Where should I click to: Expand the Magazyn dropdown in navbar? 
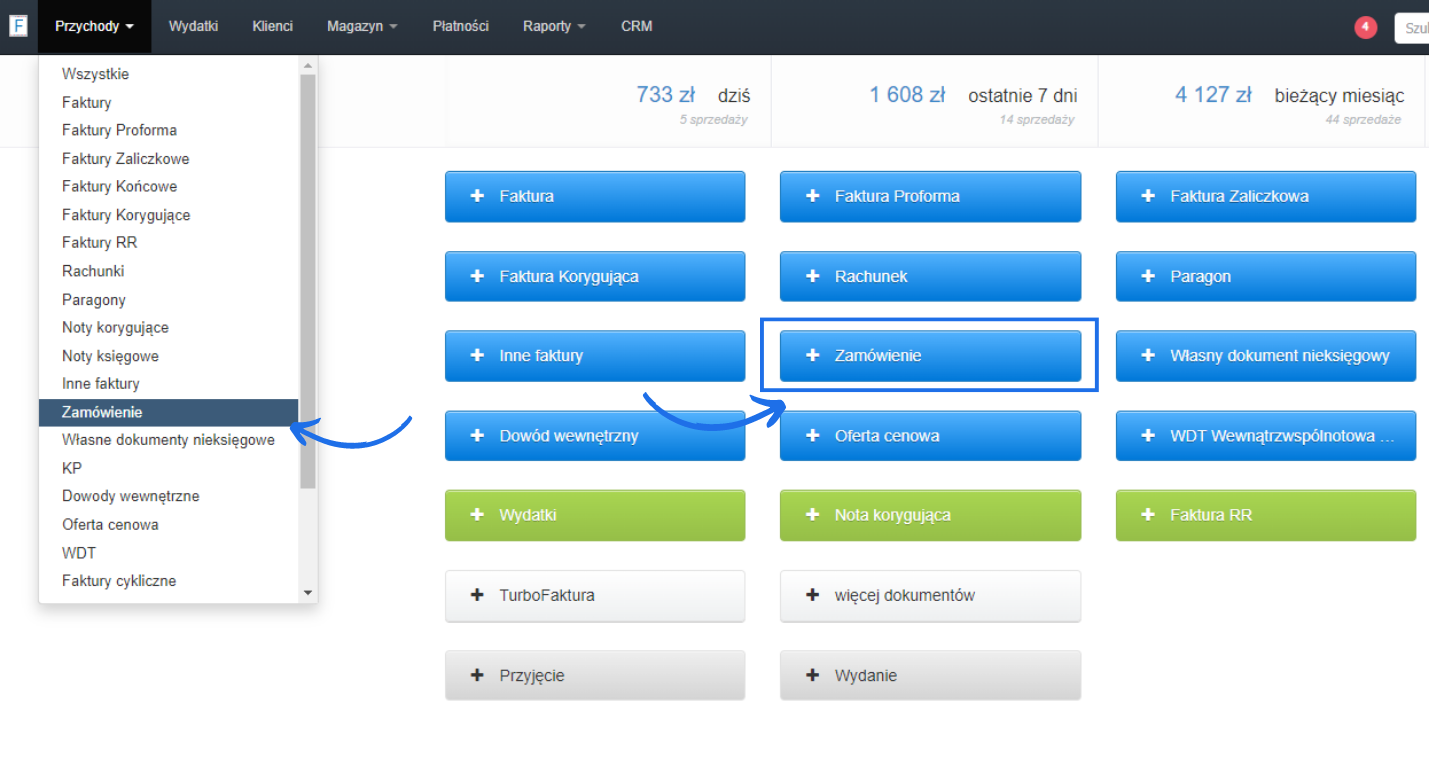[361, 26]
